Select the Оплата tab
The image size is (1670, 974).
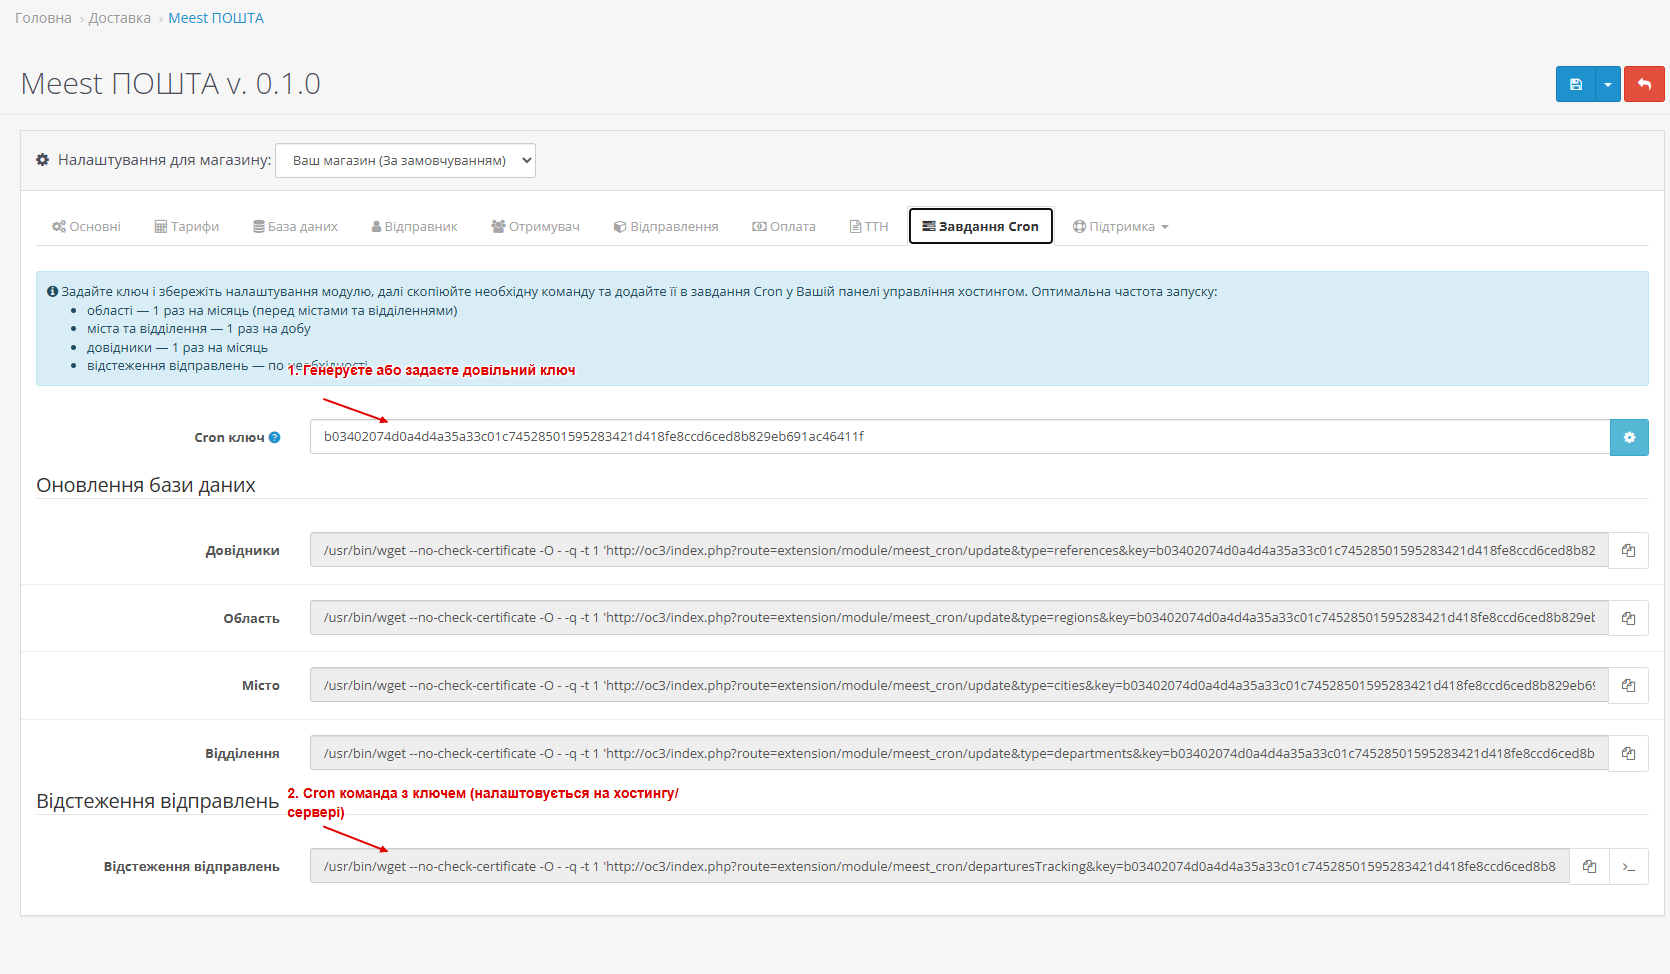pyautogui.click(x=784, y=227)
